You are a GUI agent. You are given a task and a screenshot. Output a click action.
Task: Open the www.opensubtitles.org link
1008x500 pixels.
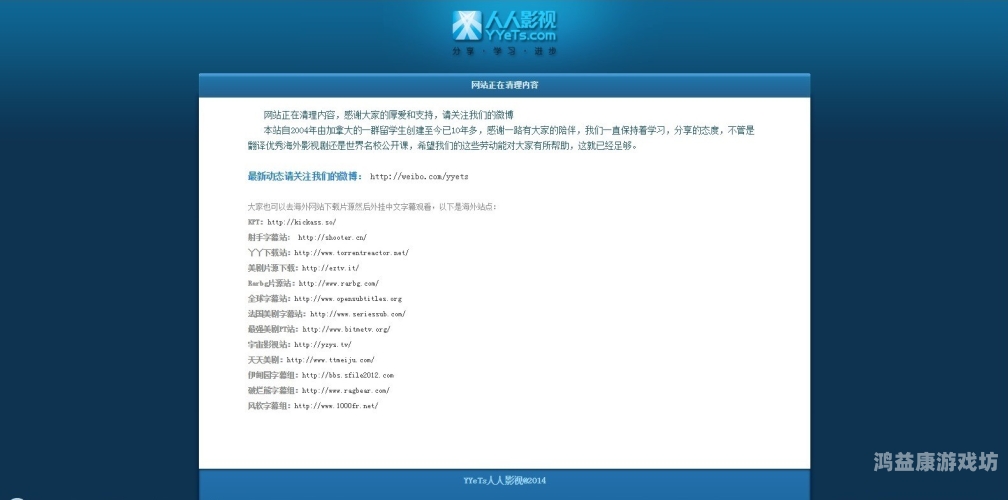tap(348, 299)
